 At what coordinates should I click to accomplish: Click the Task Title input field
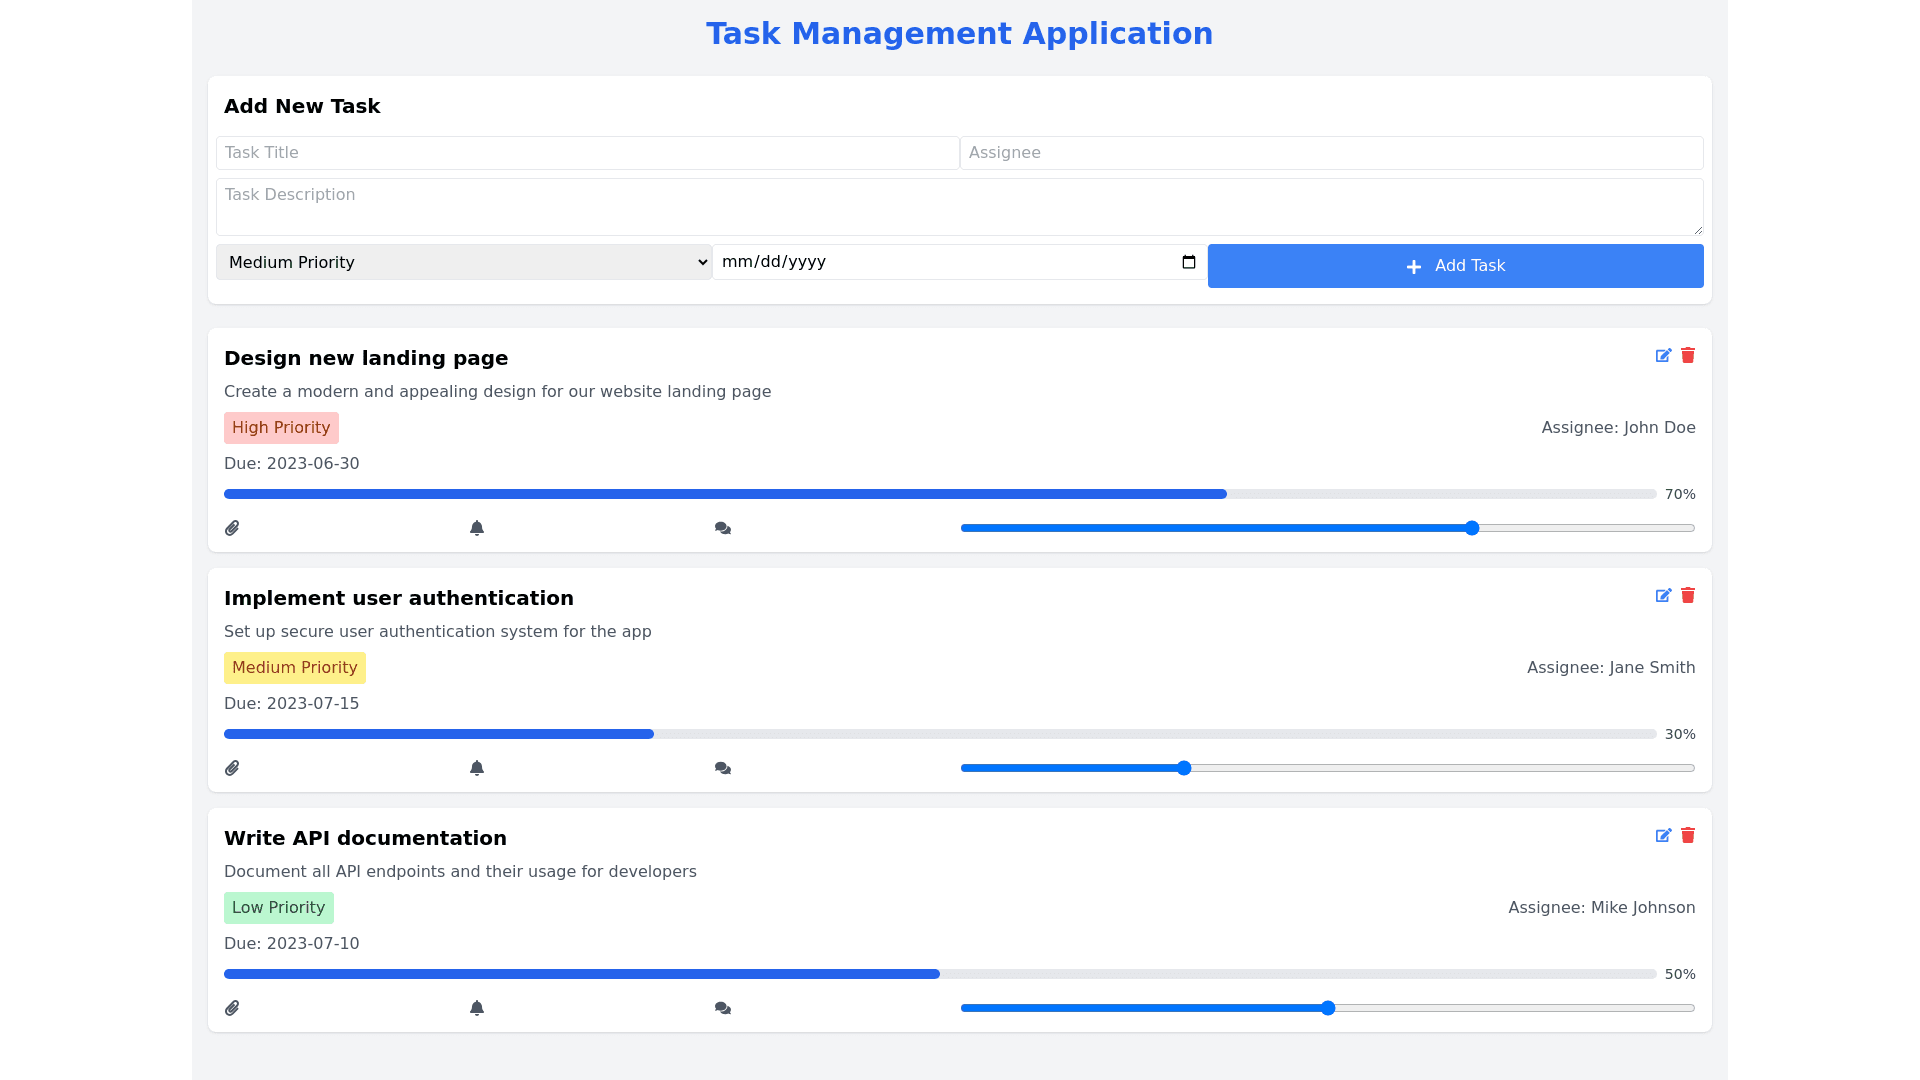coord(587,153)
